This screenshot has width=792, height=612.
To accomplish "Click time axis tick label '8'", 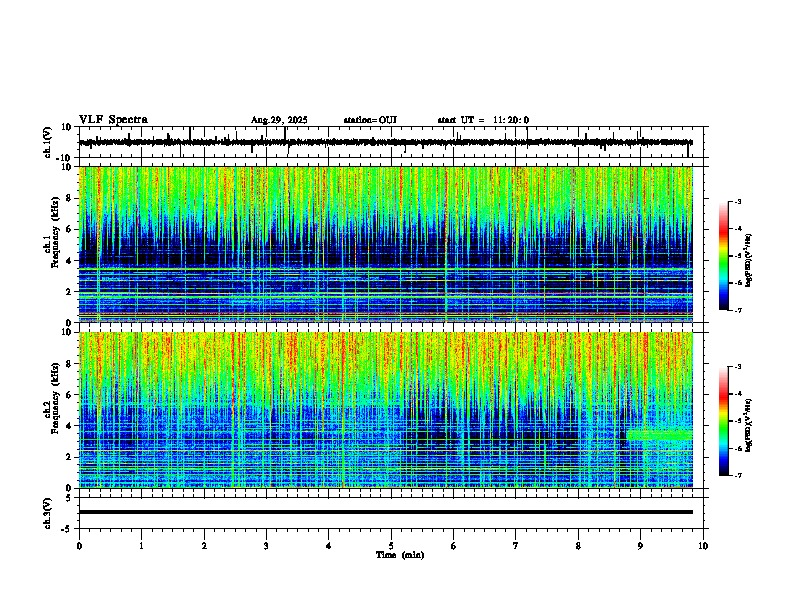I will click(x=578, y=546).
